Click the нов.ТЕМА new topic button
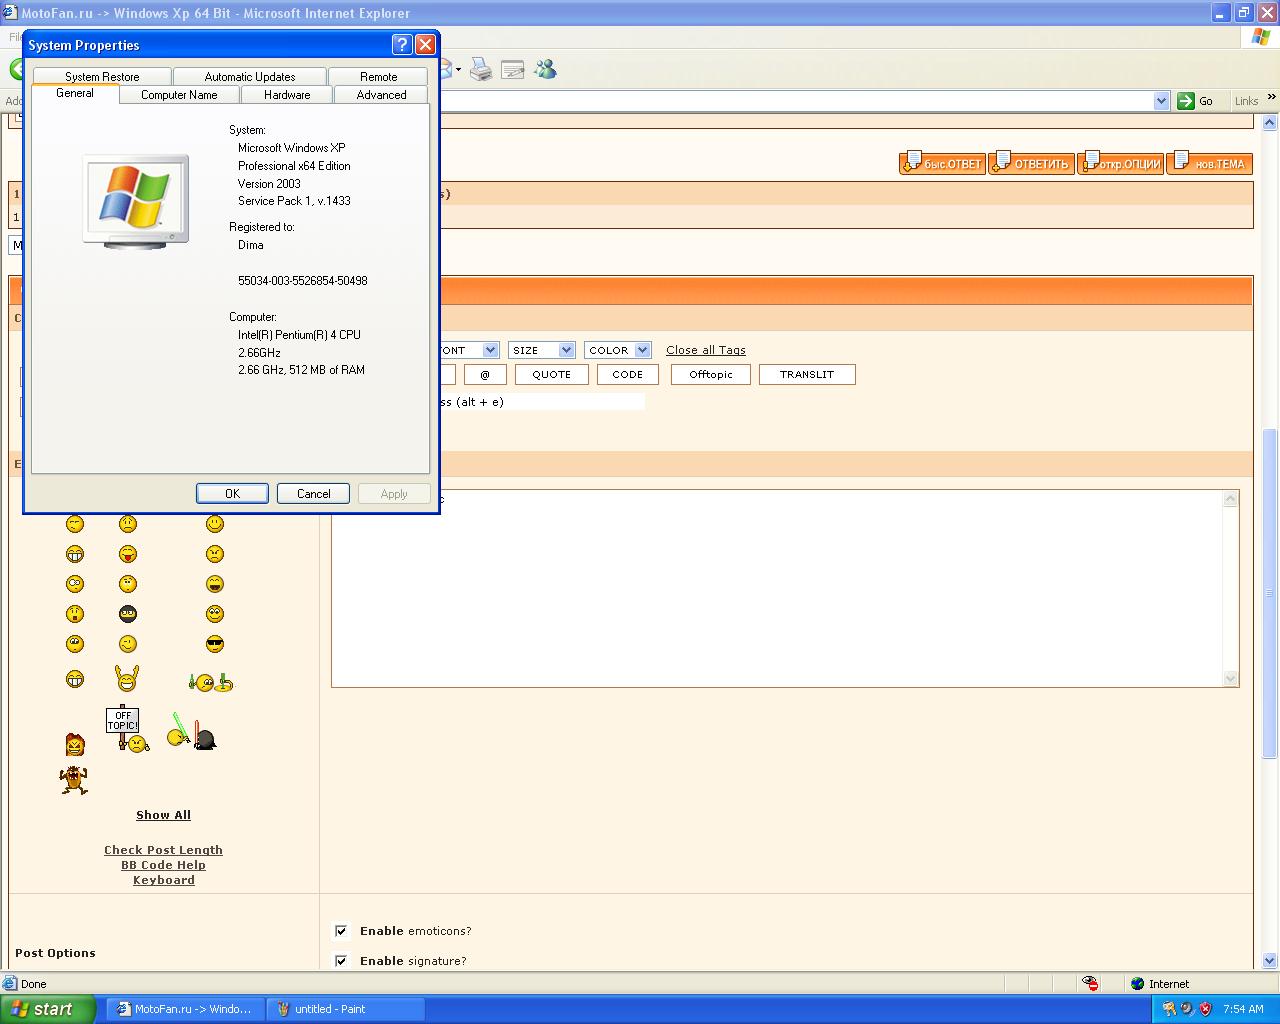1280x1024 pixels. (1210, 163)
